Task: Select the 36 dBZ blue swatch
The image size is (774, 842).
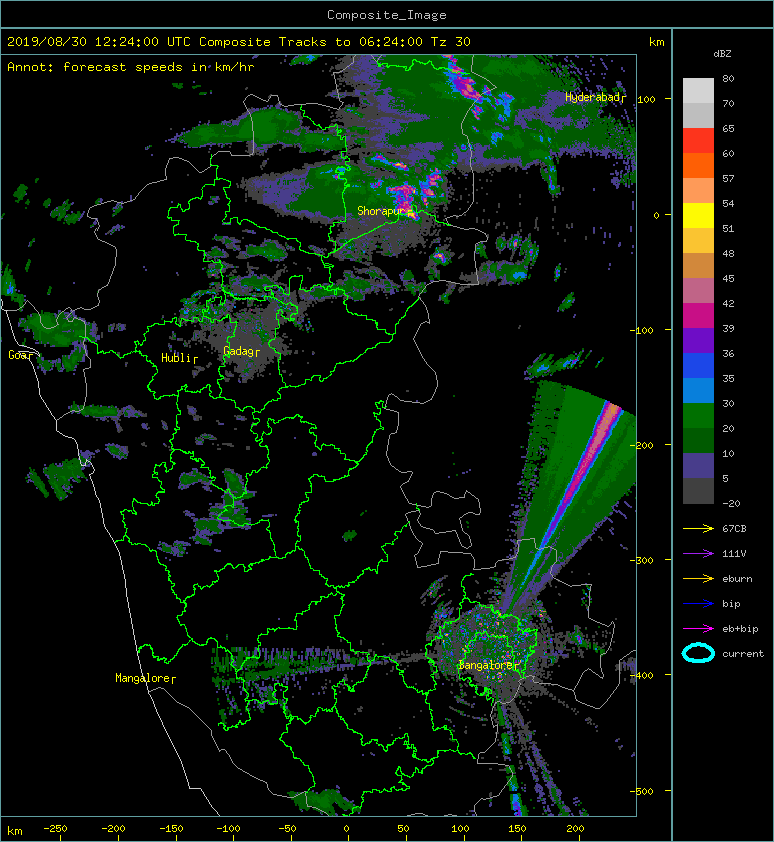Action: click(x=698, y=366)
